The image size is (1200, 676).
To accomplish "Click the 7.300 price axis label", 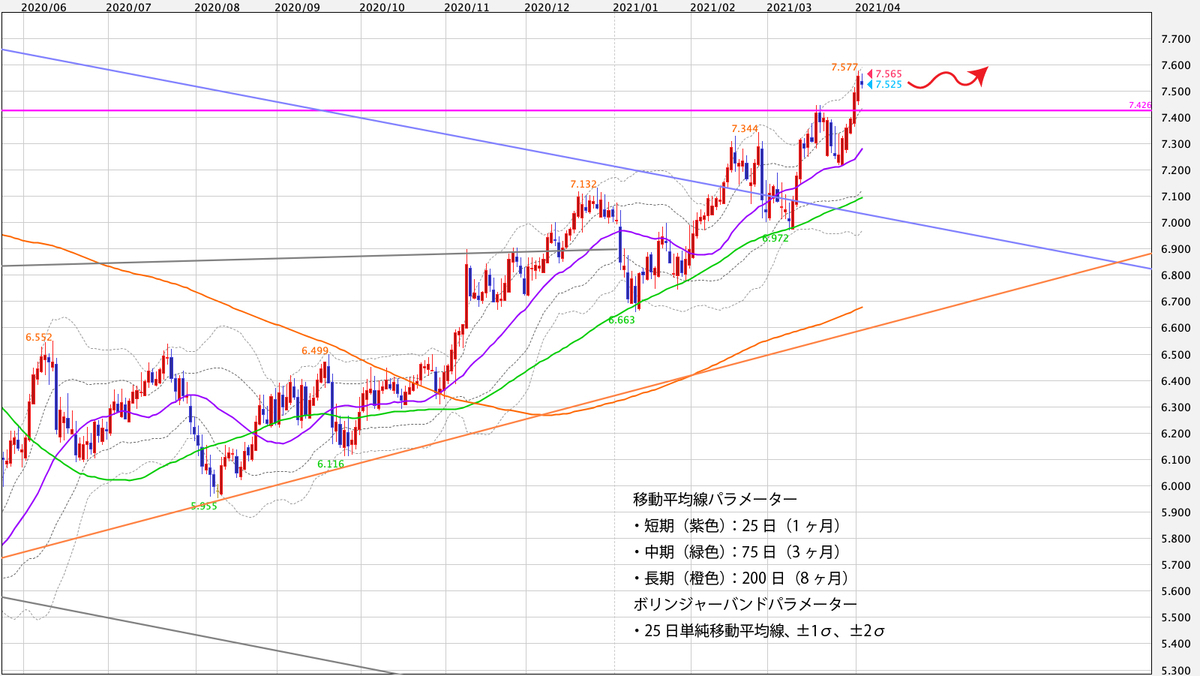I will (1174, 145).
